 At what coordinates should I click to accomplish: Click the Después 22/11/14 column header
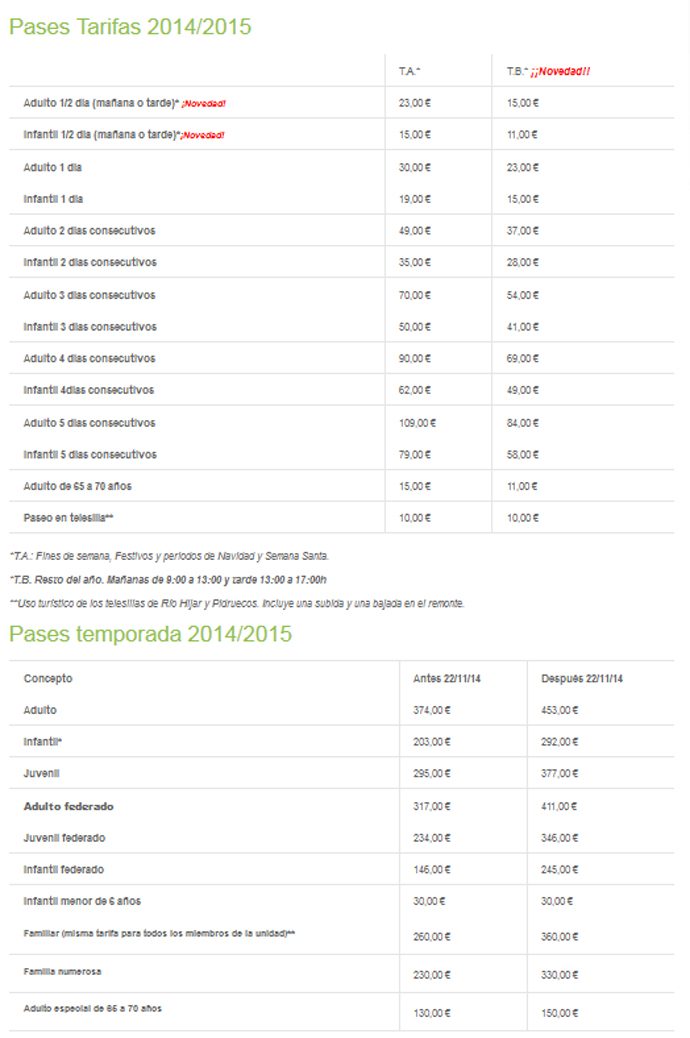(582, 678)
